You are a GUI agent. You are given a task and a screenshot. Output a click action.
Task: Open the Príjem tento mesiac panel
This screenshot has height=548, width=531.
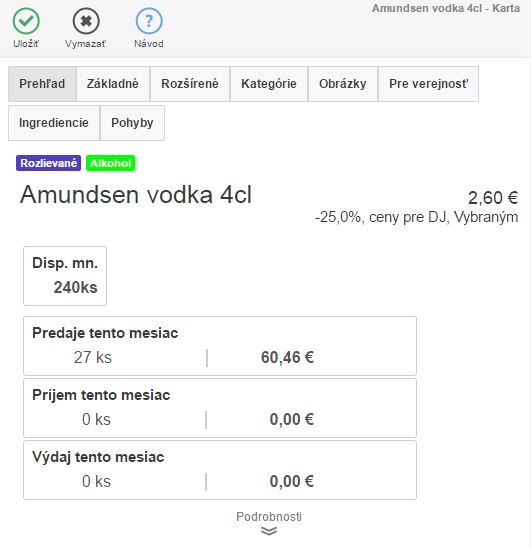[220, 408]
